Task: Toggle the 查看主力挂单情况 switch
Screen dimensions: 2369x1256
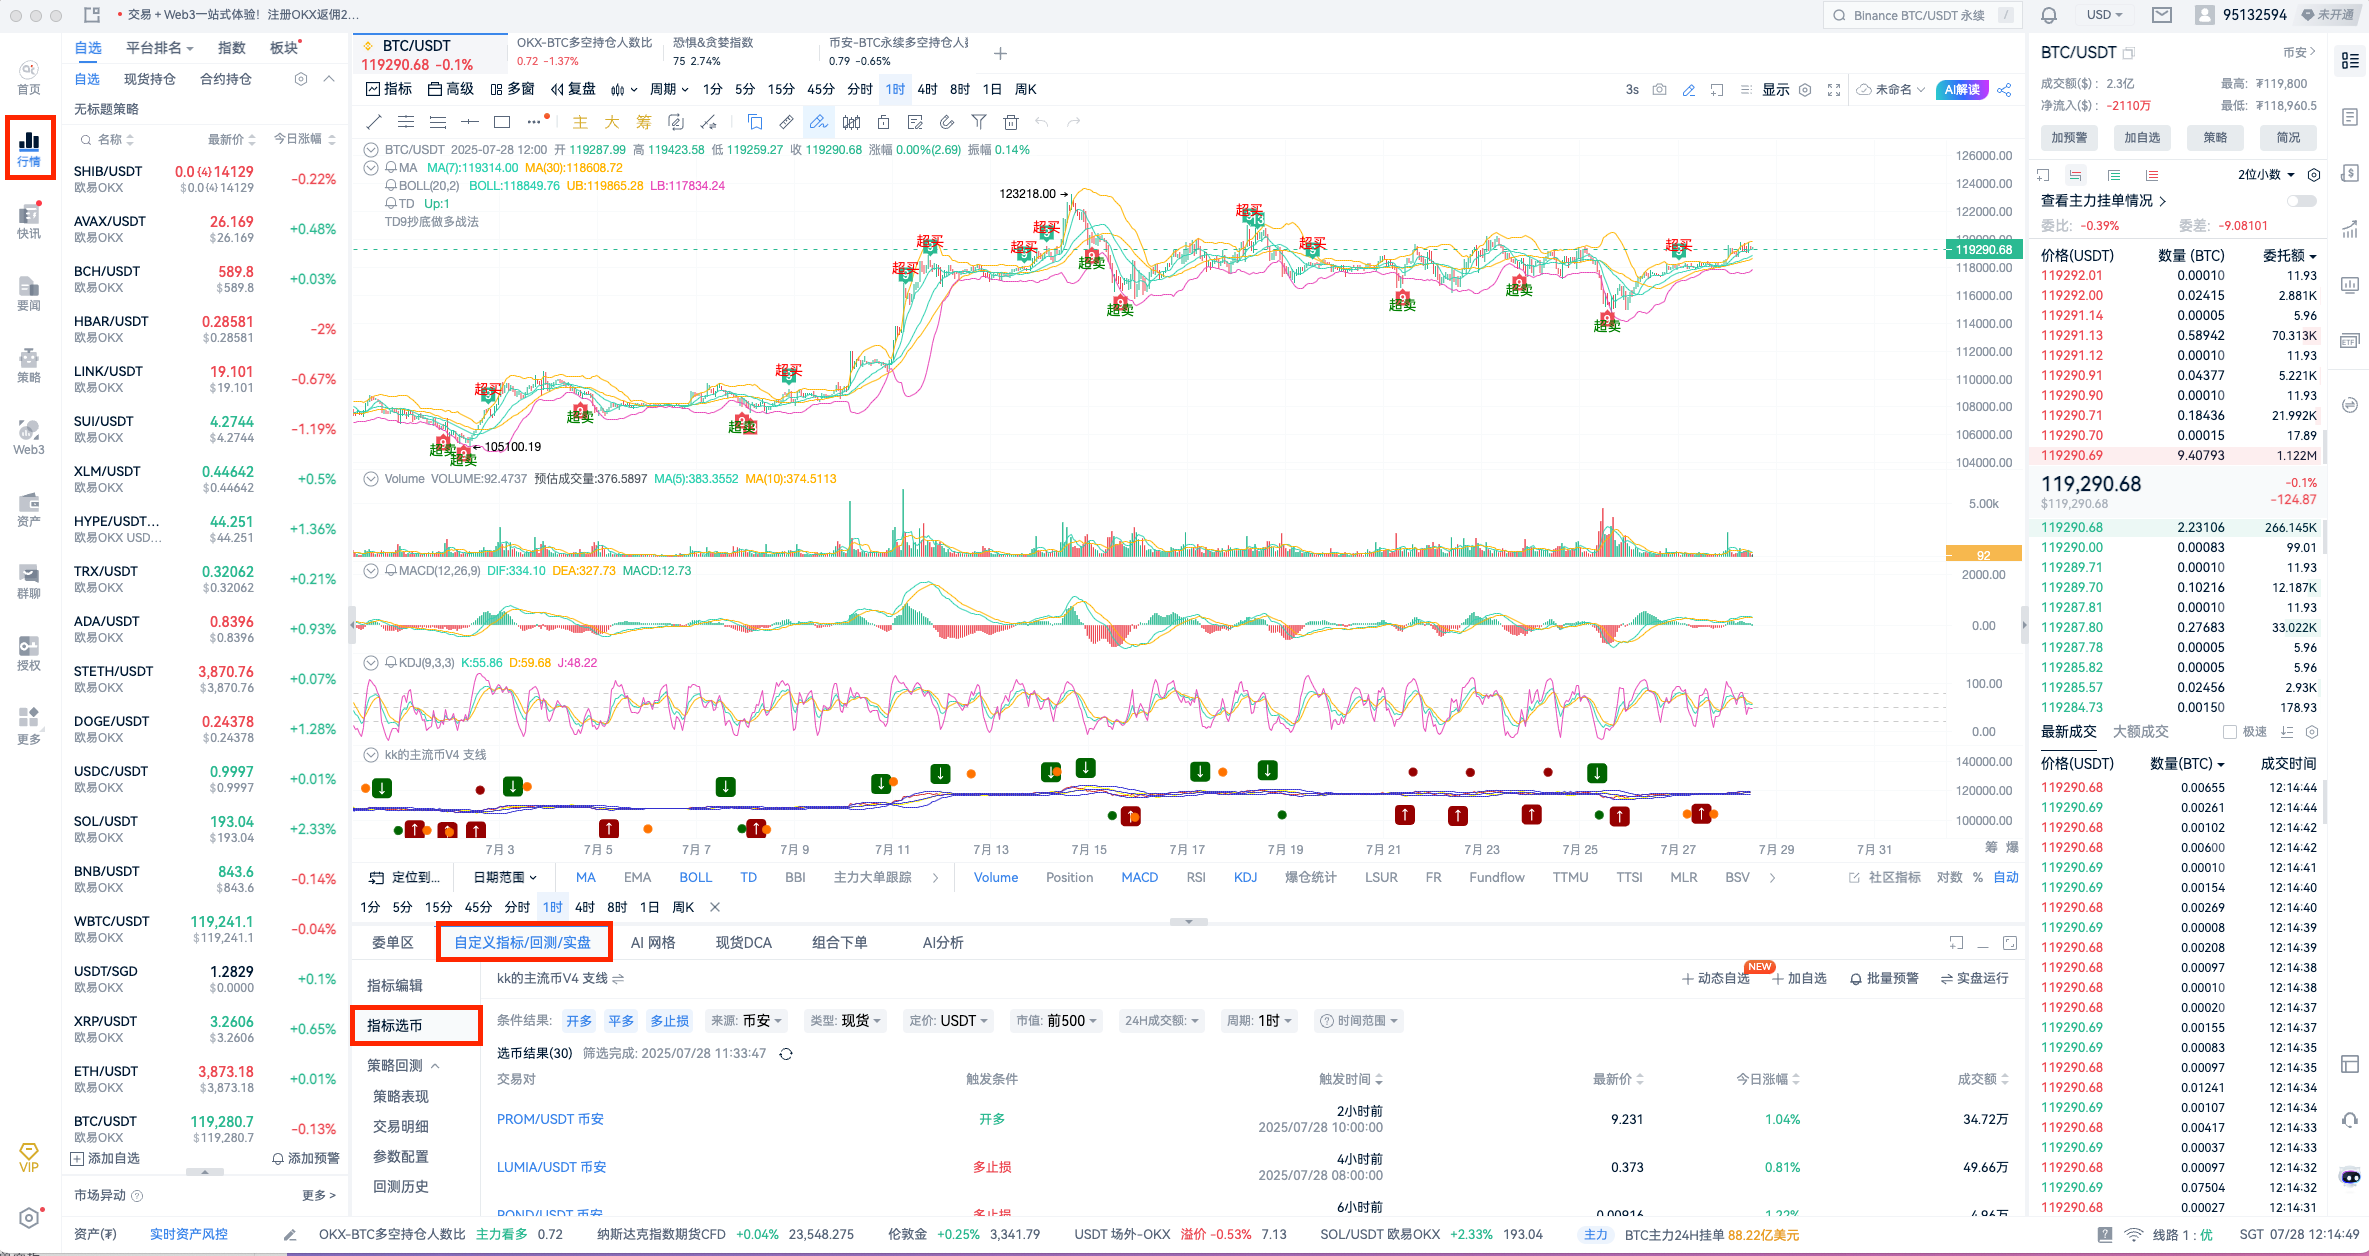Action: [x=2301, y=201]
